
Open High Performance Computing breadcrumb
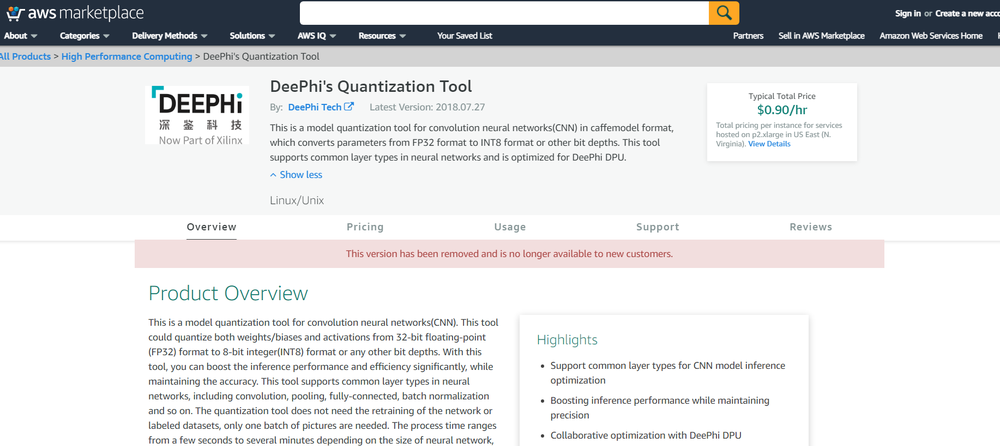[127, 56]
